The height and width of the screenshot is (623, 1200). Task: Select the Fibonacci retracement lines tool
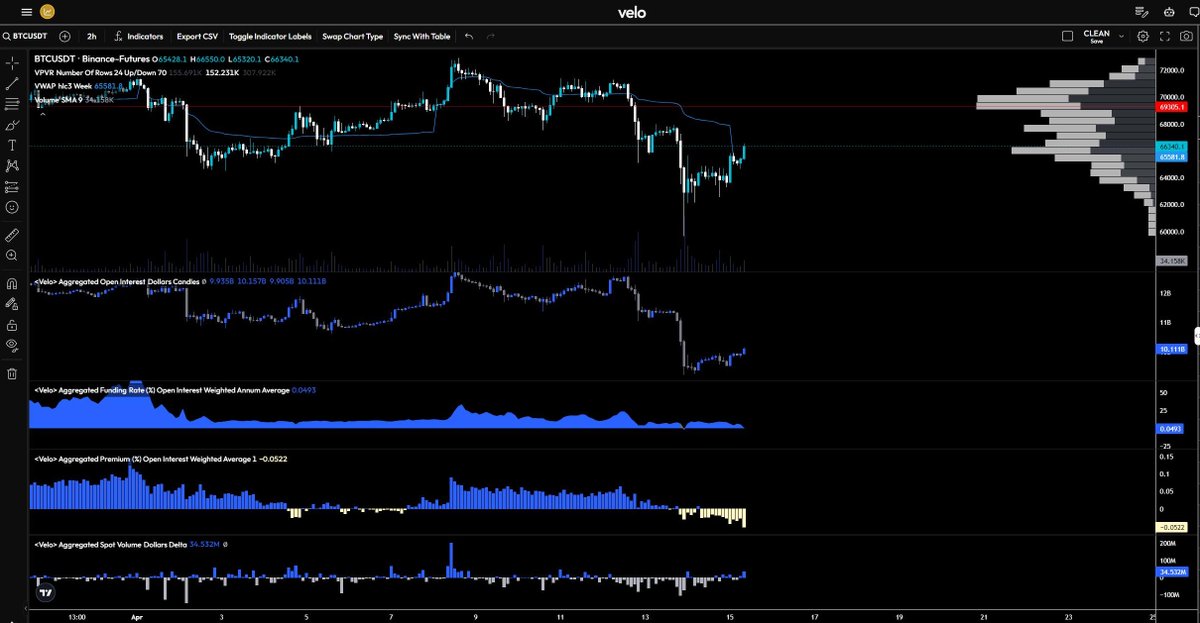pos(12,104)
